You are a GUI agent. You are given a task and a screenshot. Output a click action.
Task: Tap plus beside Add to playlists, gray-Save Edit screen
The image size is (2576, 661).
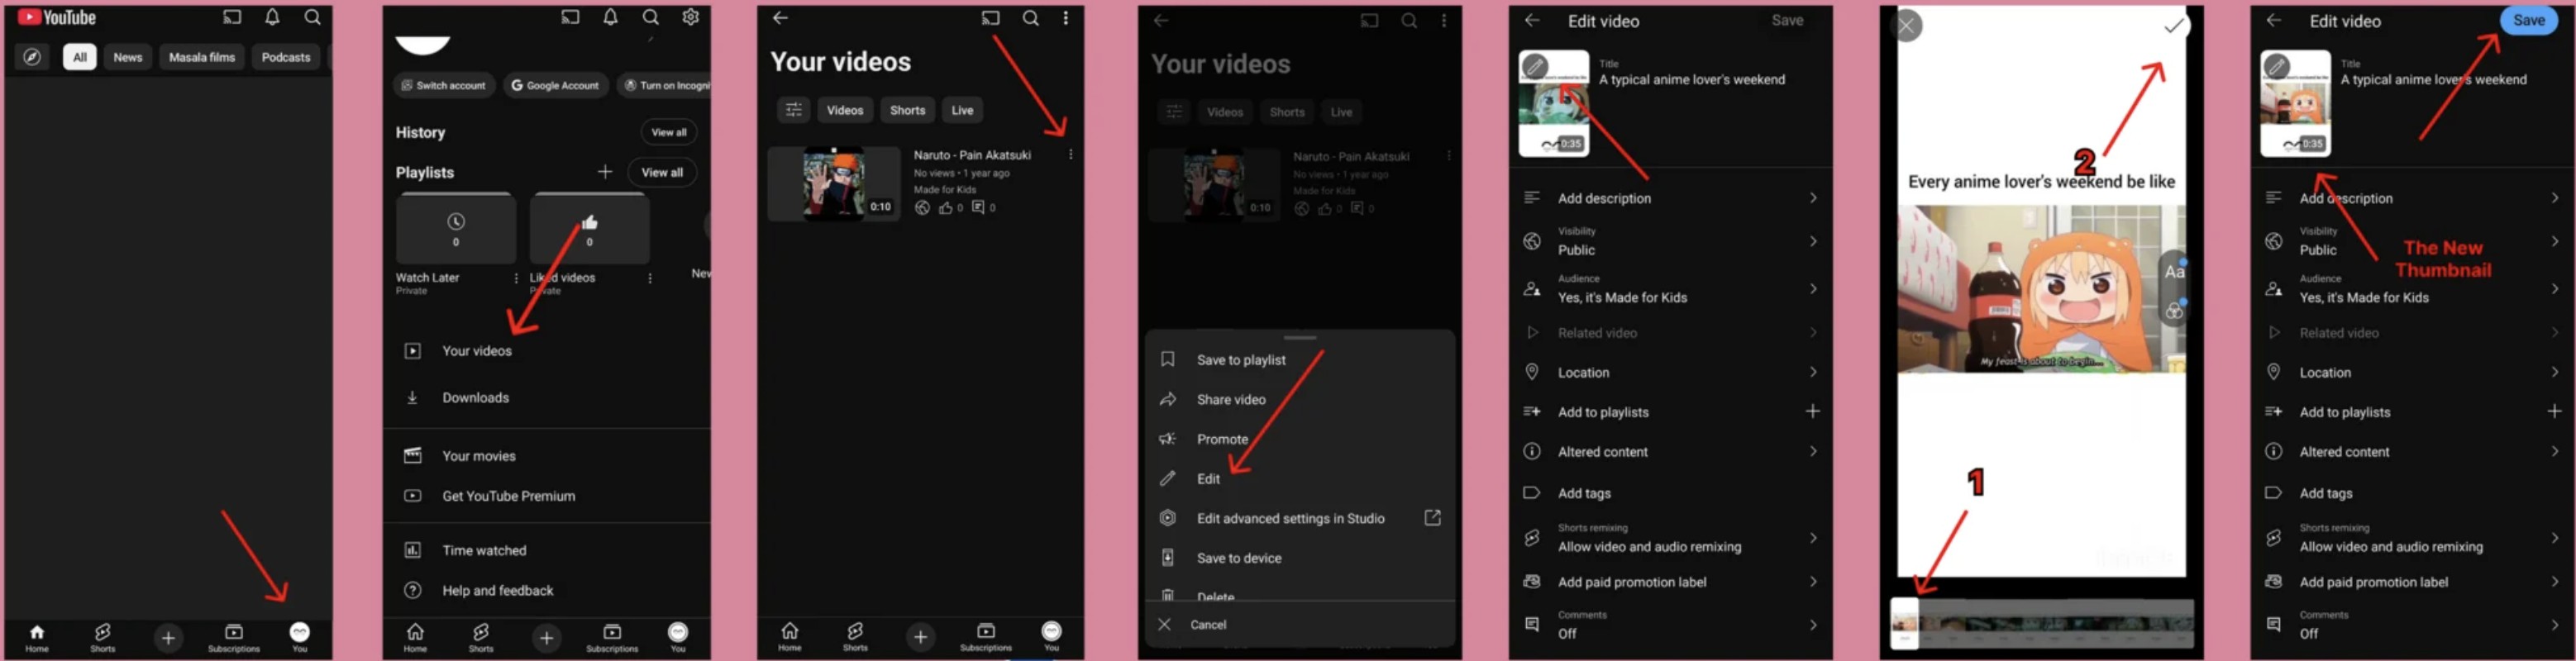pos(1813,411)
